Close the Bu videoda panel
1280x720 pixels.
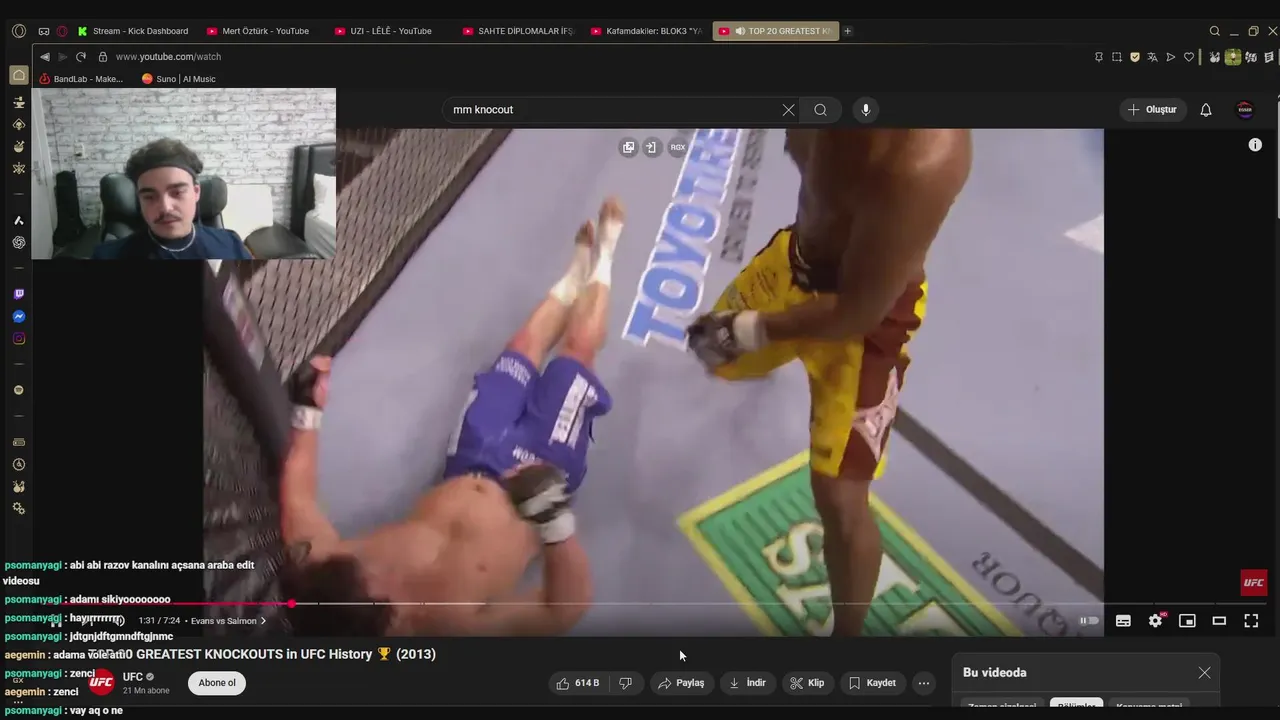click(1204, 673)
